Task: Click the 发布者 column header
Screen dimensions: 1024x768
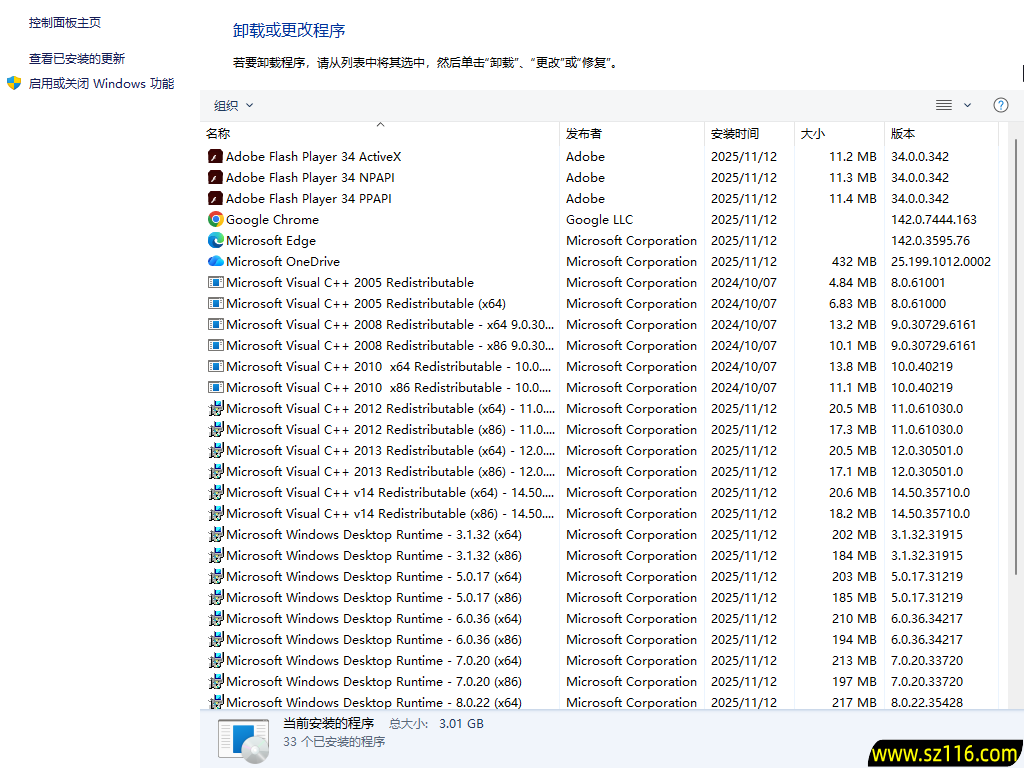Action: pyautogui.click(x=584, y=133)
